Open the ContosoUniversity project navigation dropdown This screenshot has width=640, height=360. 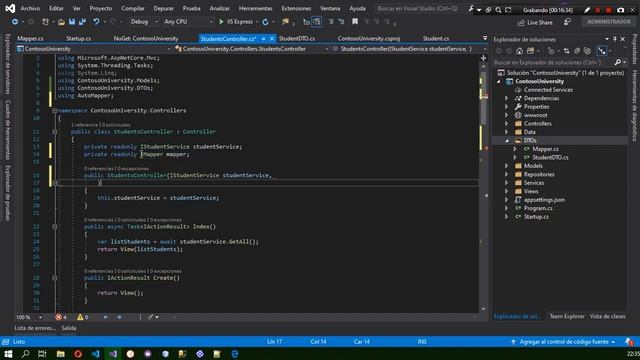(x=93, y=49)
